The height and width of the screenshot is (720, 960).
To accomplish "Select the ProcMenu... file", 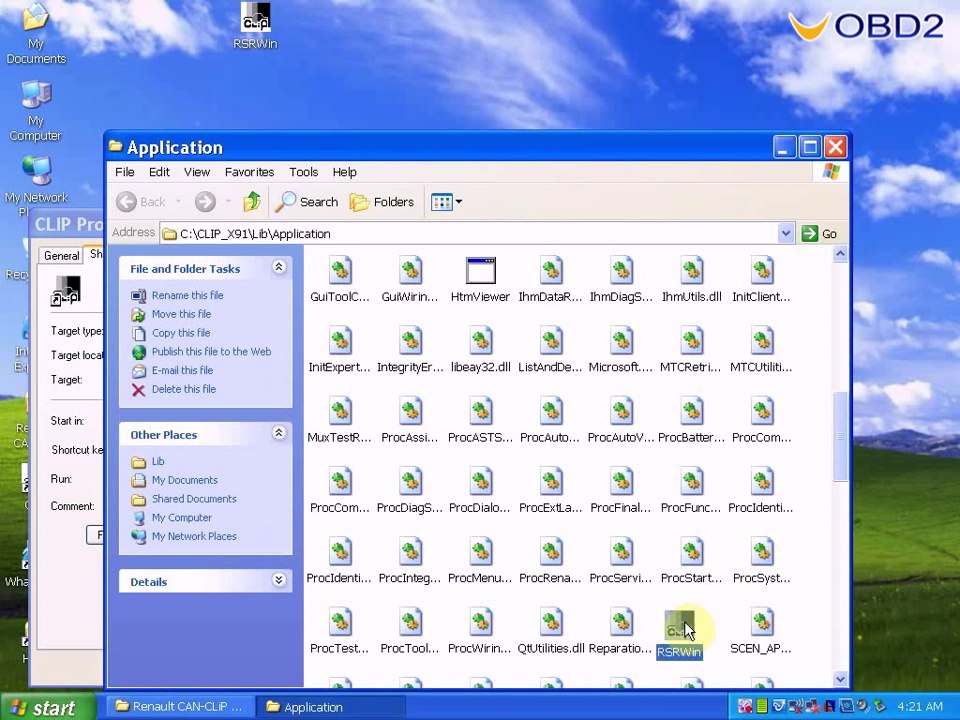I will (x=480, y=561).
